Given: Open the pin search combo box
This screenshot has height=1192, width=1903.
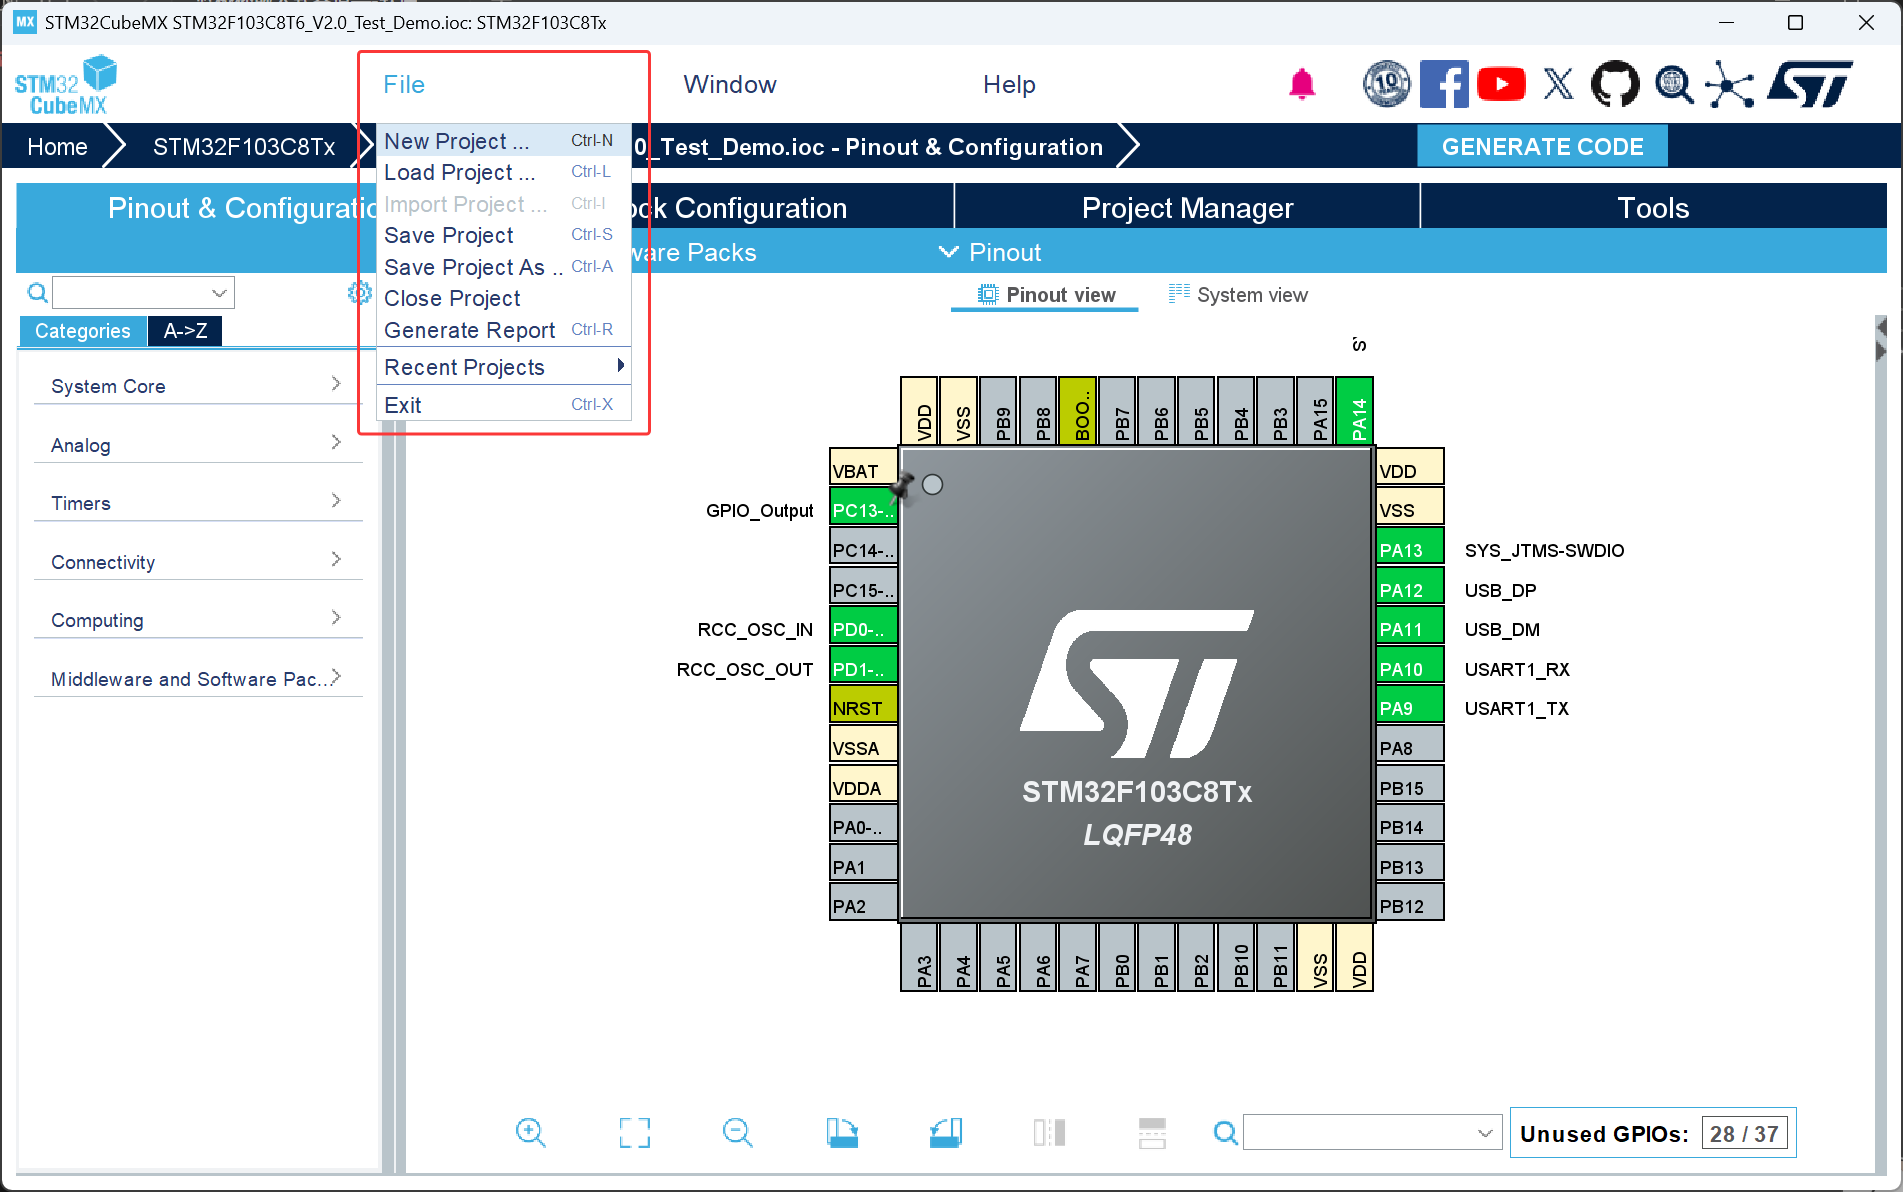Looking at the screenshot, I should point(1372,1133).
